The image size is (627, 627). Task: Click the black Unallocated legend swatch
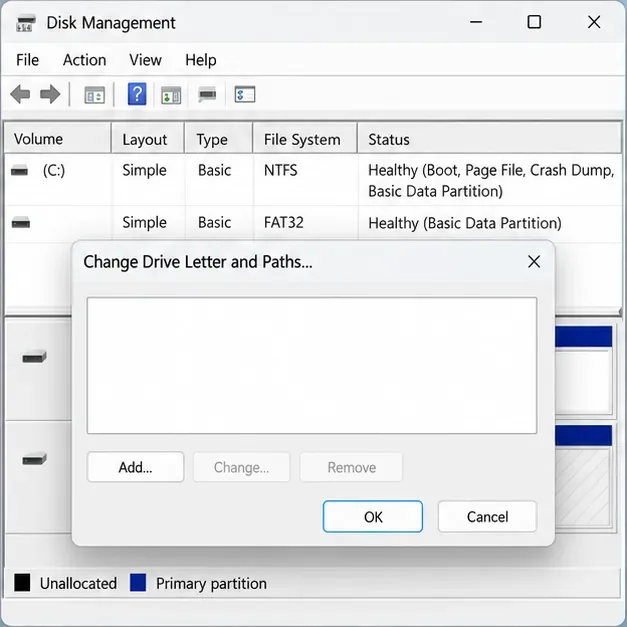pos(22,583)
